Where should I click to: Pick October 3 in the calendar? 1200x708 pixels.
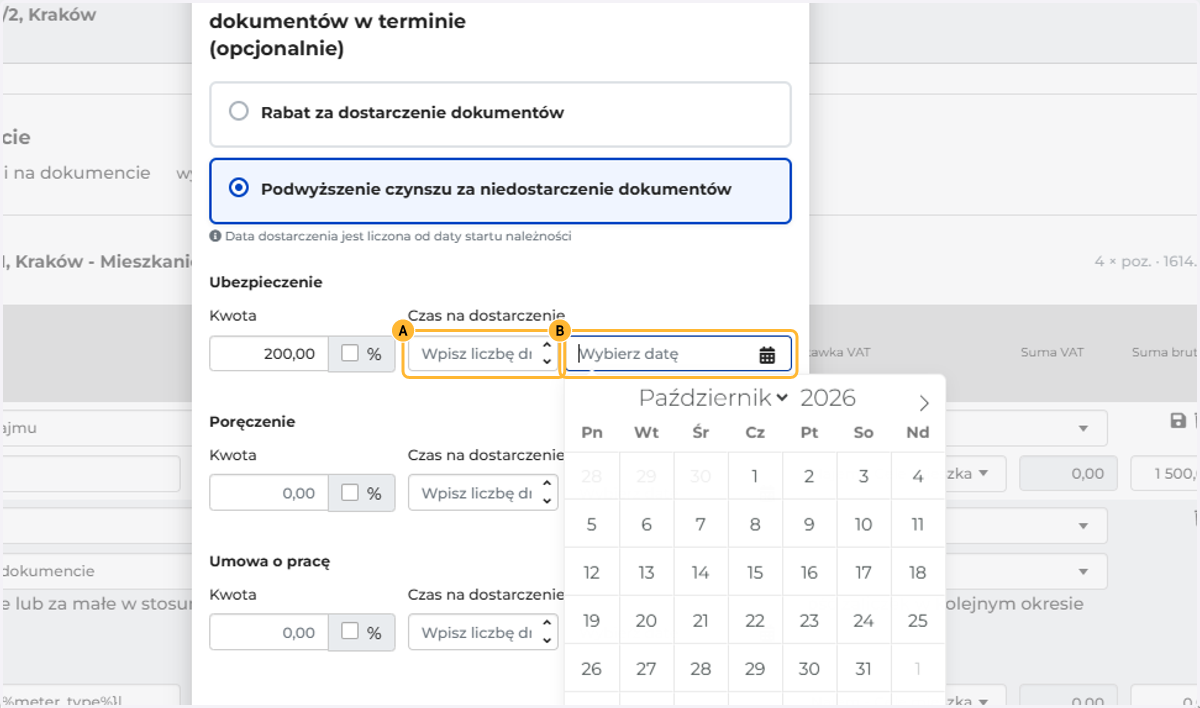click(x=864, y=477)
